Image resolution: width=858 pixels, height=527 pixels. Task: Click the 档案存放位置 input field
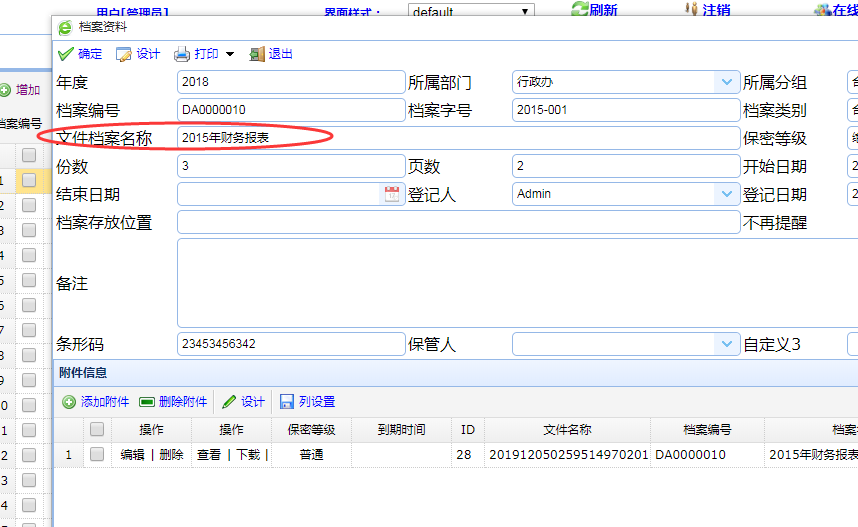pyautogui.click(x=458, y=222)
